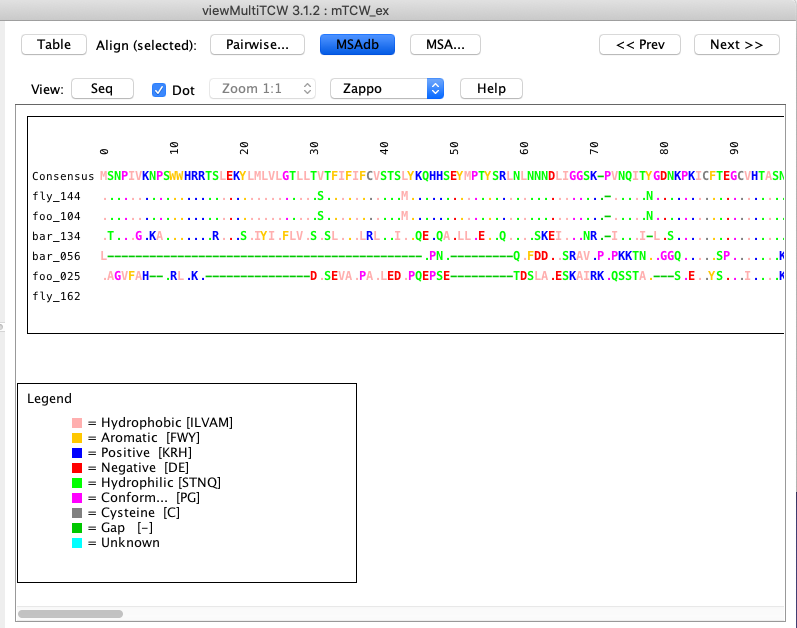The image size is (797, 628).
Task: Click the yellow Aromatic legend swatch
Action: (x=76, y=438)
